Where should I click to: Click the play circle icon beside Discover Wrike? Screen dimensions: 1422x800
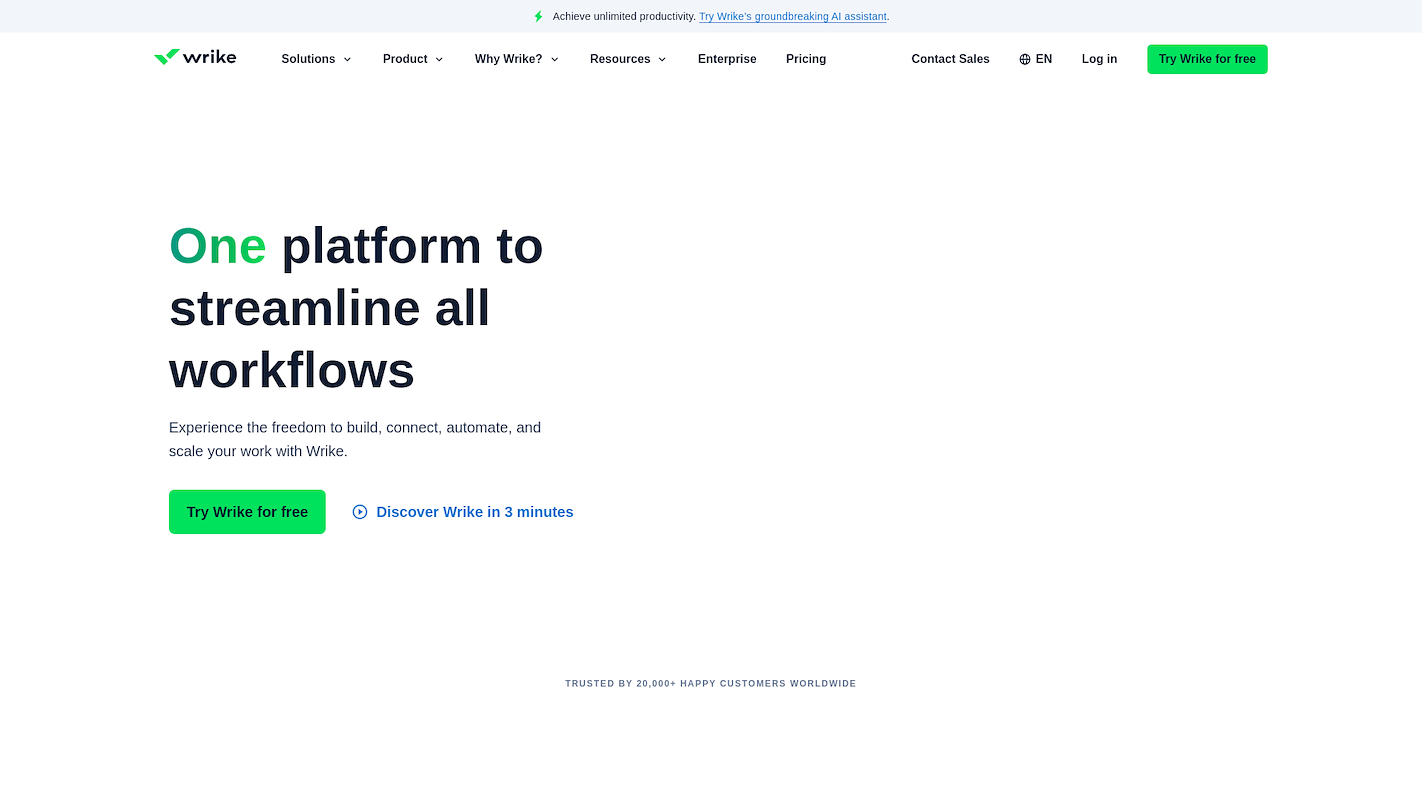point(360,512)
